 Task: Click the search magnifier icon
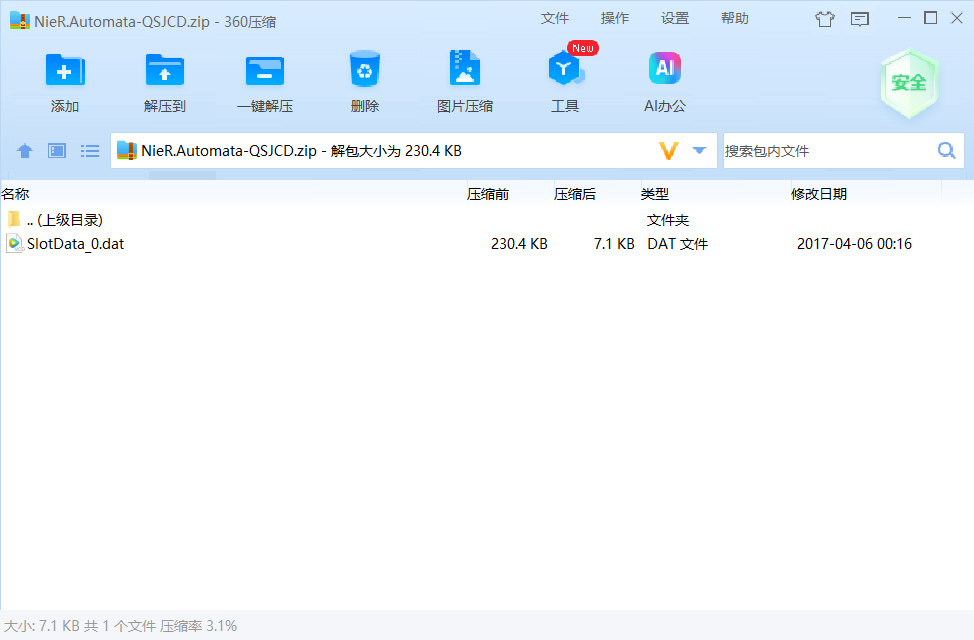(x=946, y=150)
